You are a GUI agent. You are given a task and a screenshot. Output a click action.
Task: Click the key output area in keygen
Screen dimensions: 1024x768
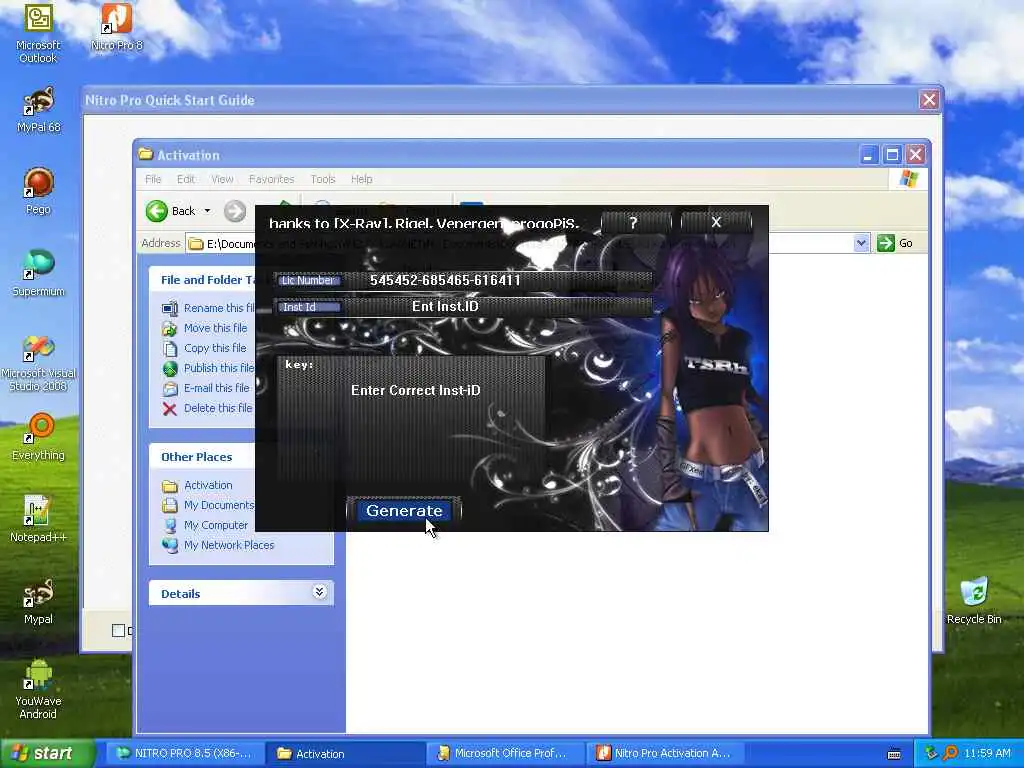[411, 419]
